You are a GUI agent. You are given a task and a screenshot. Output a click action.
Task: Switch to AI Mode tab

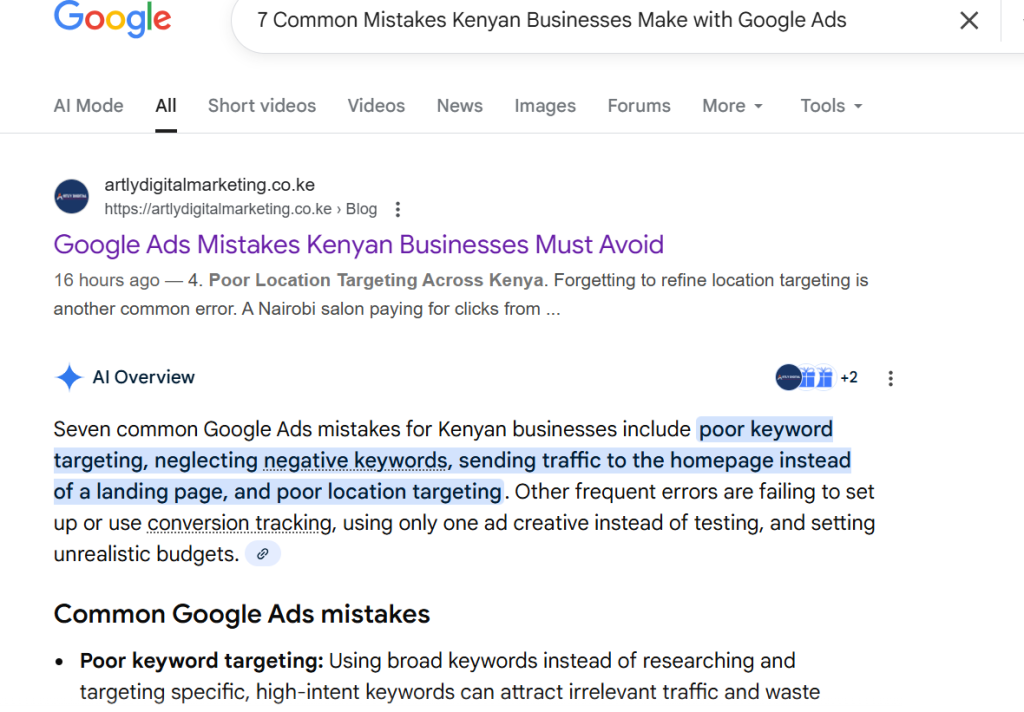pos(88,106)
